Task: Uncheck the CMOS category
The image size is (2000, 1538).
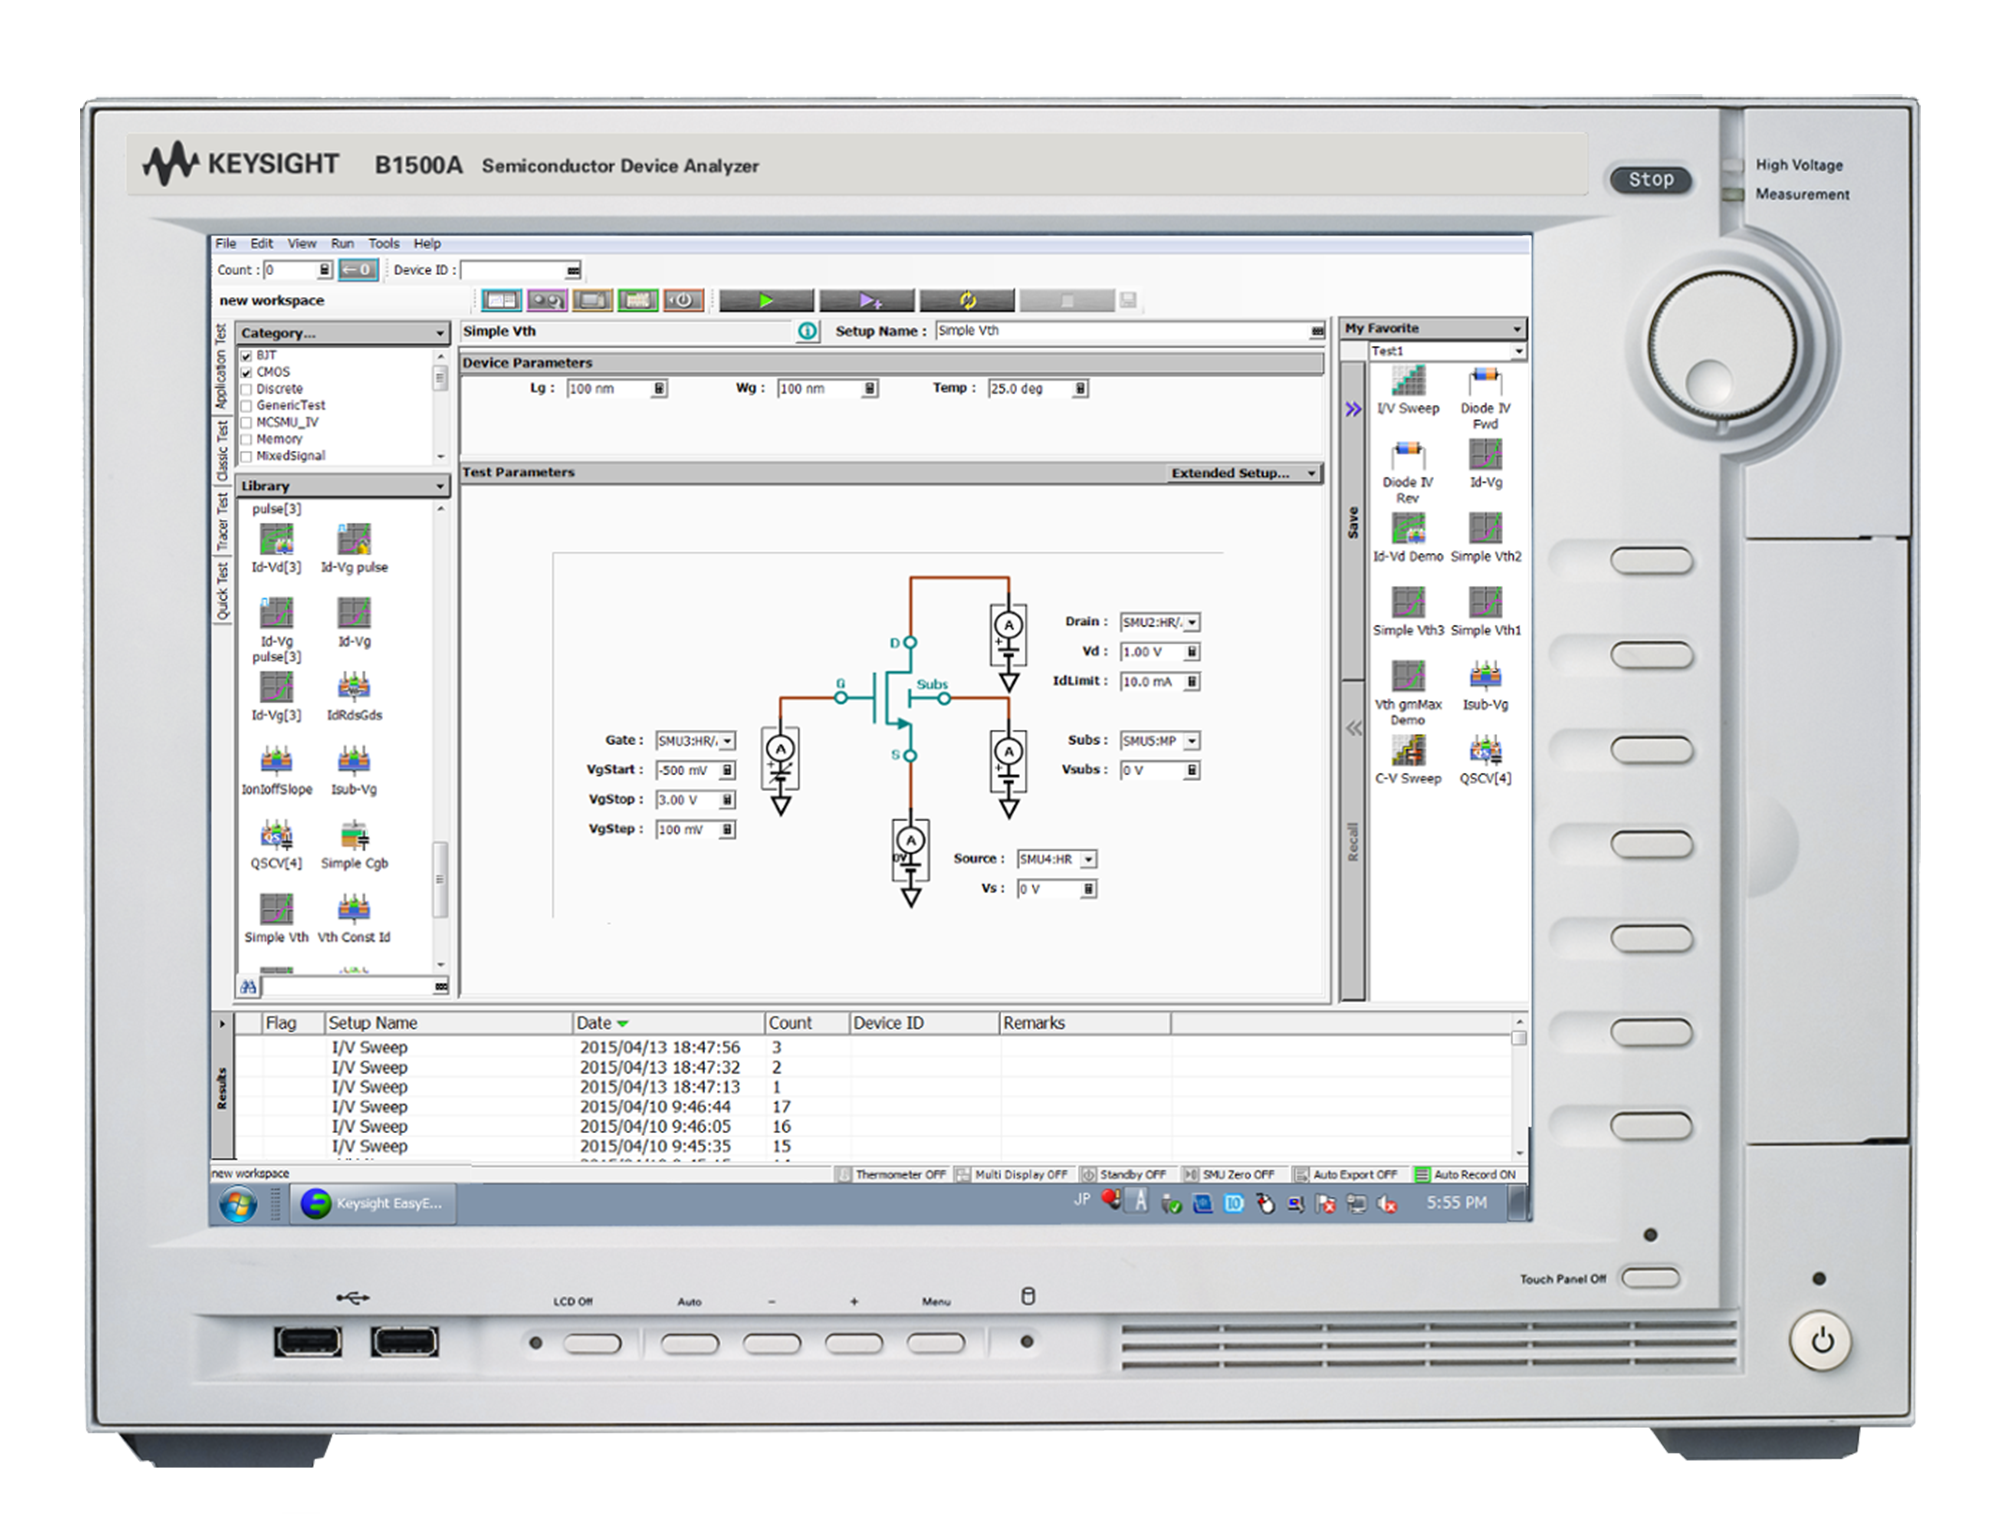Action: pyautogui.click(x=246, y=371)
